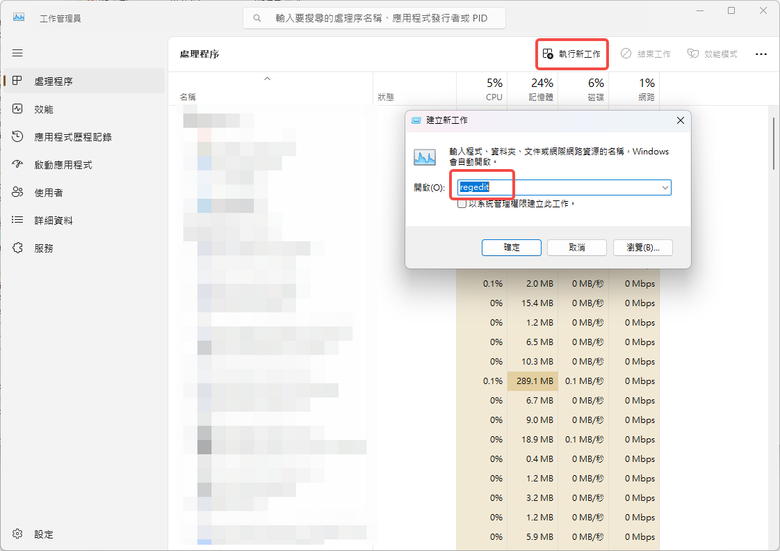This screenshot has height=551, width=780.
Task: Focus the process search box
Action: pyautogui.click(x=374, y=18)
